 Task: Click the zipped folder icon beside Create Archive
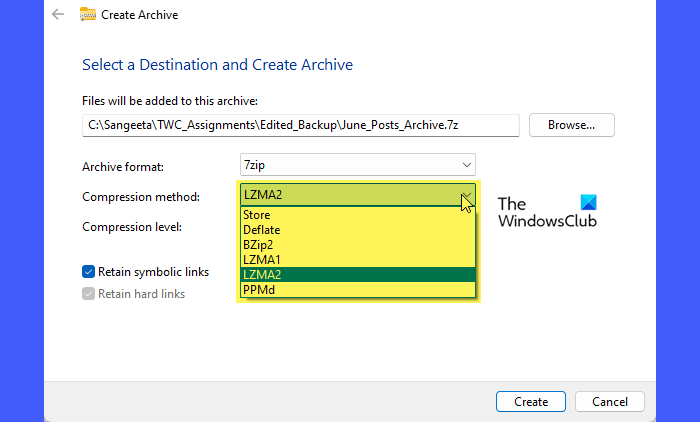pos(88,14)
